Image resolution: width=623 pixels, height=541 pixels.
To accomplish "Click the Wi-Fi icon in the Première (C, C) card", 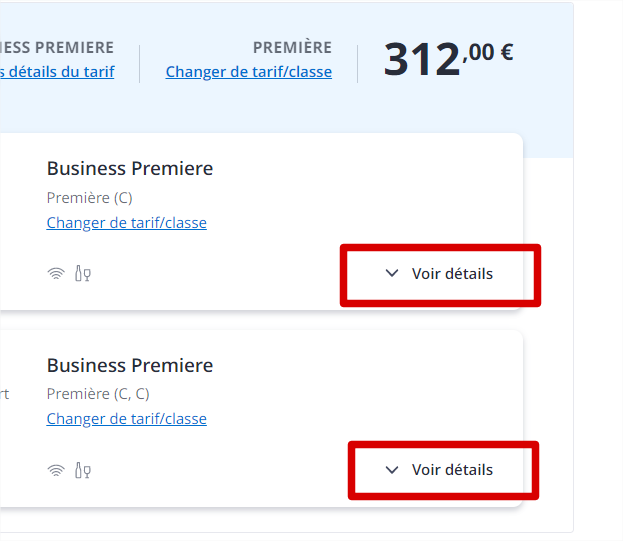I will coord(56,470).
